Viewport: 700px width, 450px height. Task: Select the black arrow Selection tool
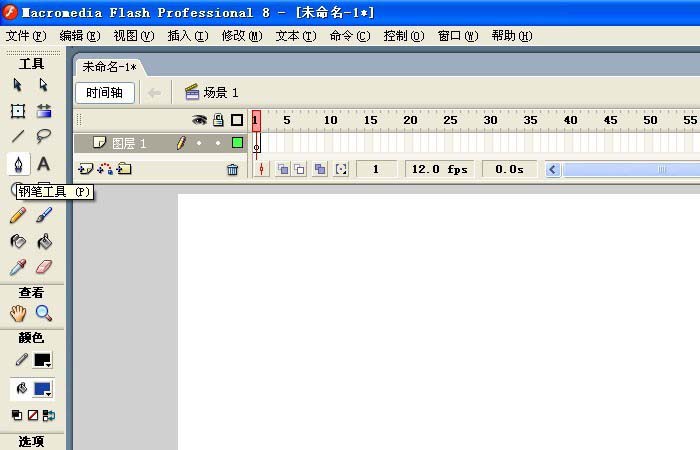(x=17, y=85)
